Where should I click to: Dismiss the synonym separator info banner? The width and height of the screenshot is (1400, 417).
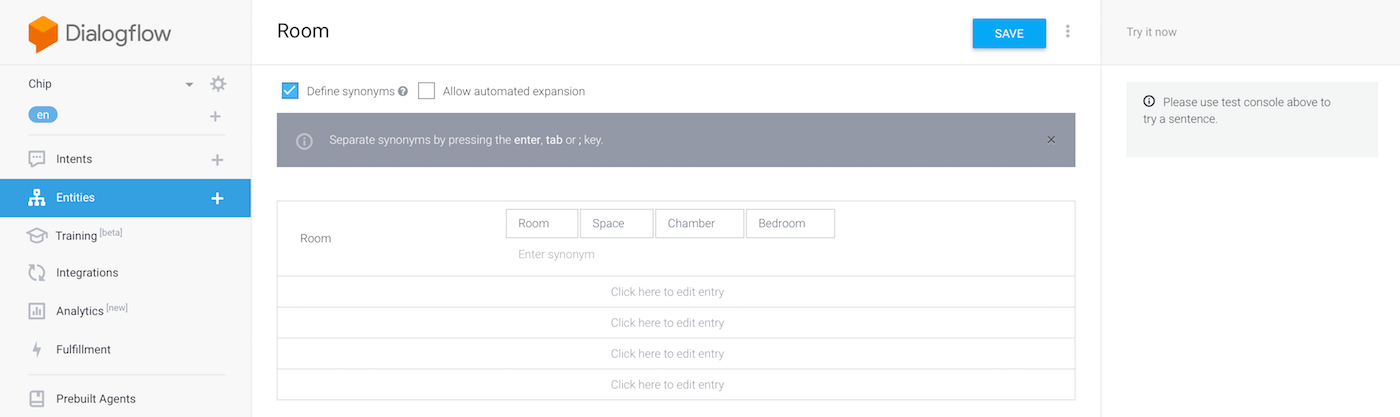(1051, 140)
